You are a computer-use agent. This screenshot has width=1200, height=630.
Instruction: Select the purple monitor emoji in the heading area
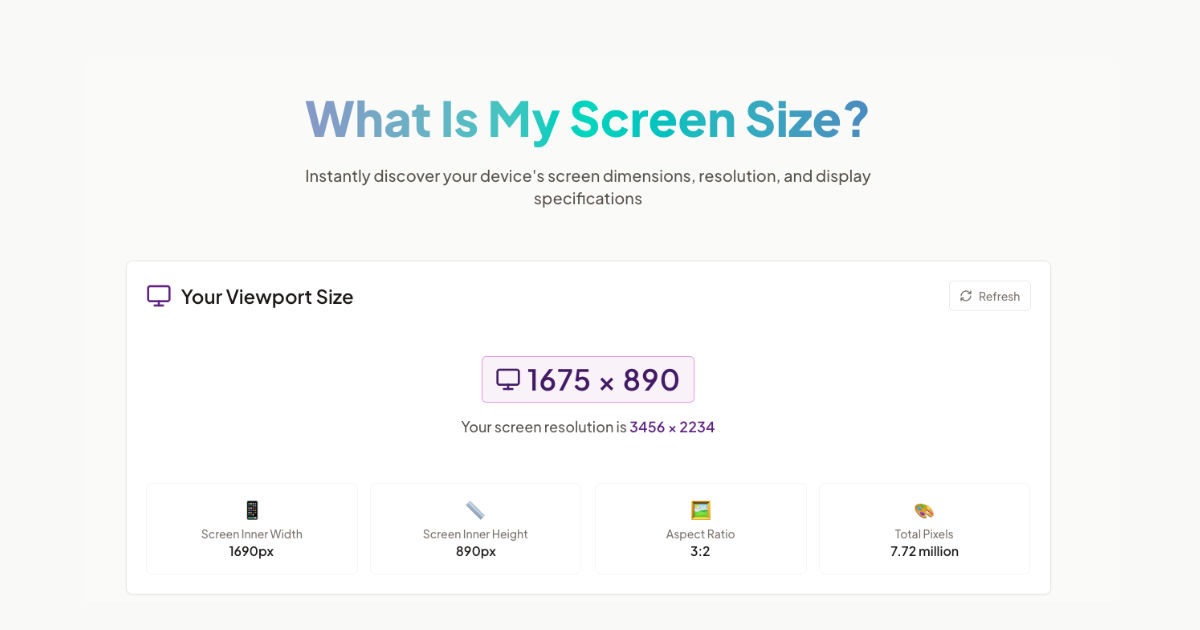coord(158,295)
